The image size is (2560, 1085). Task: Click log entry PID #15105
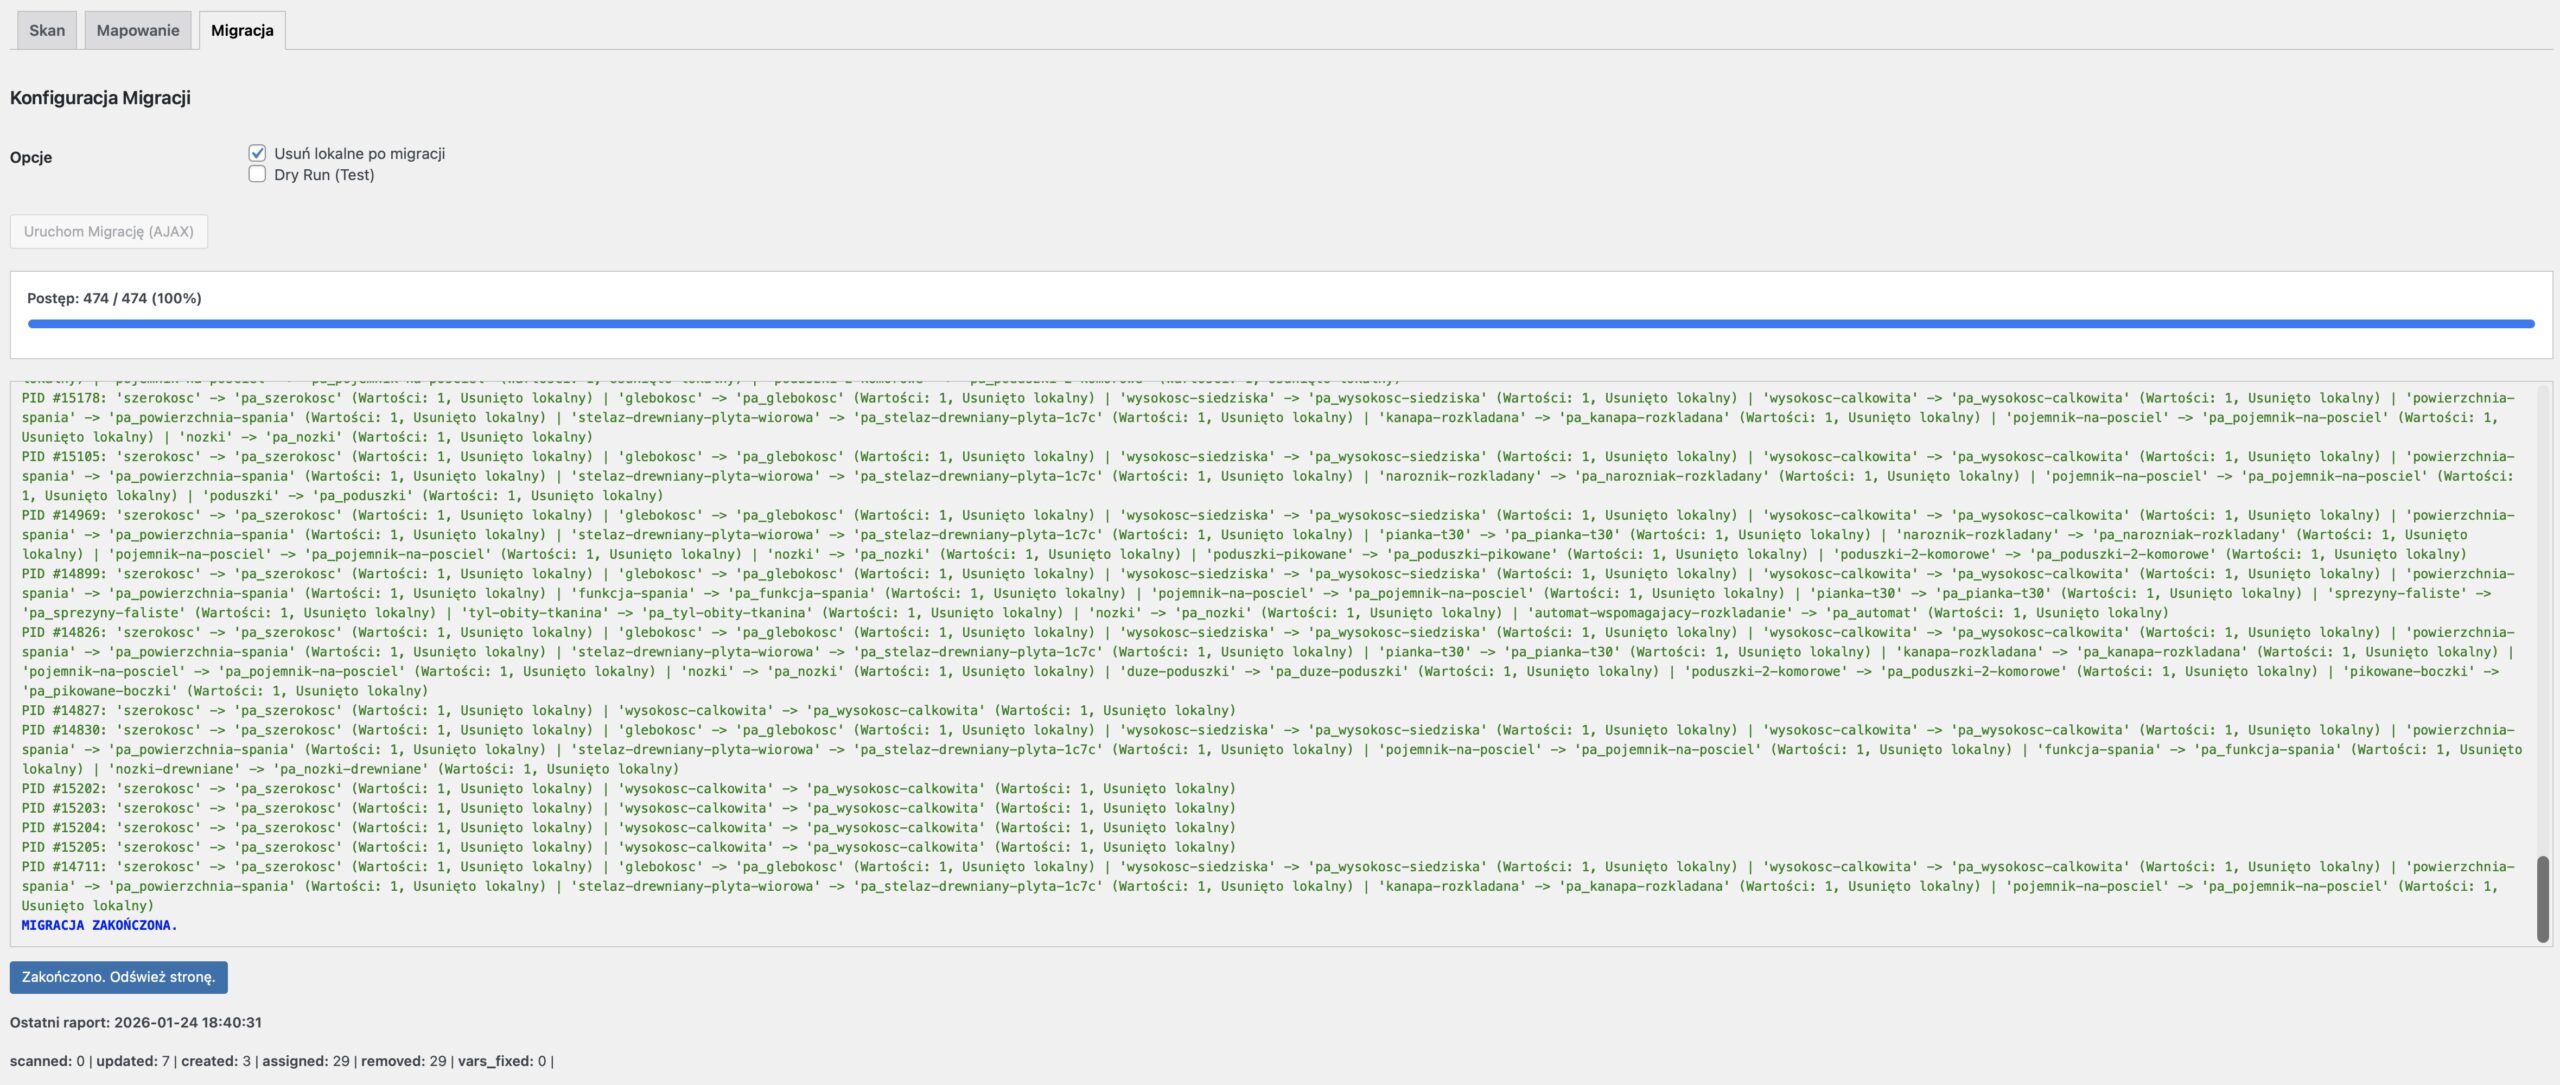(x=64, y=457)
